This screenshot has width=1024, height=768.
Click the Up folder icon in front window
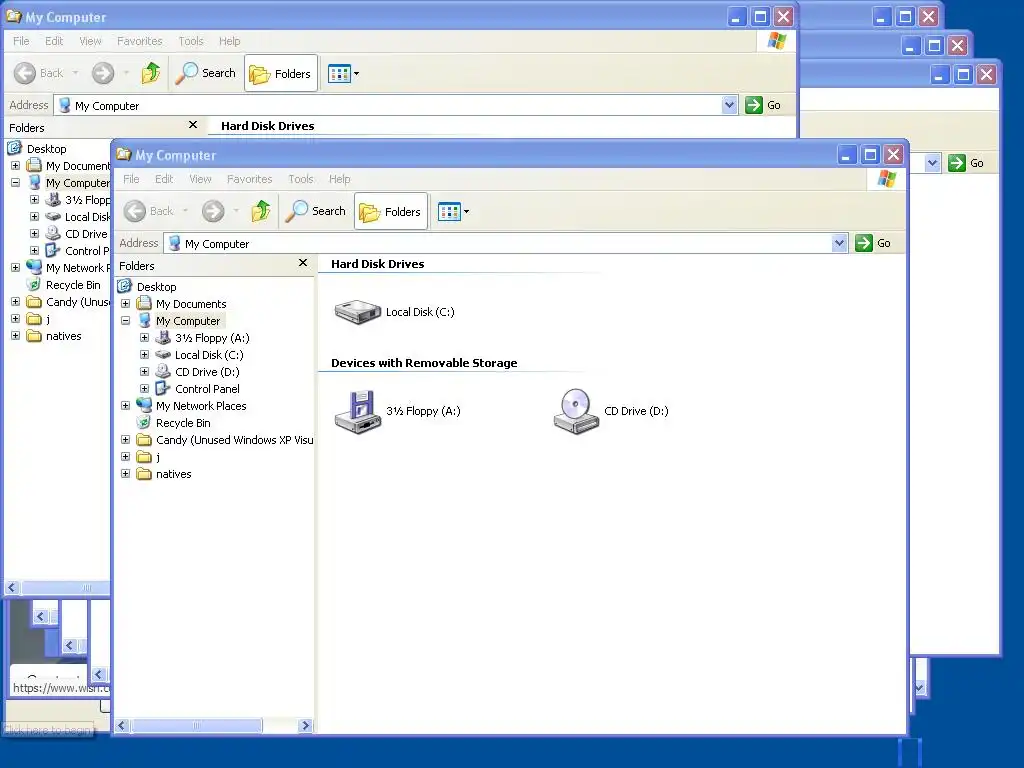(x=261, y=211)
